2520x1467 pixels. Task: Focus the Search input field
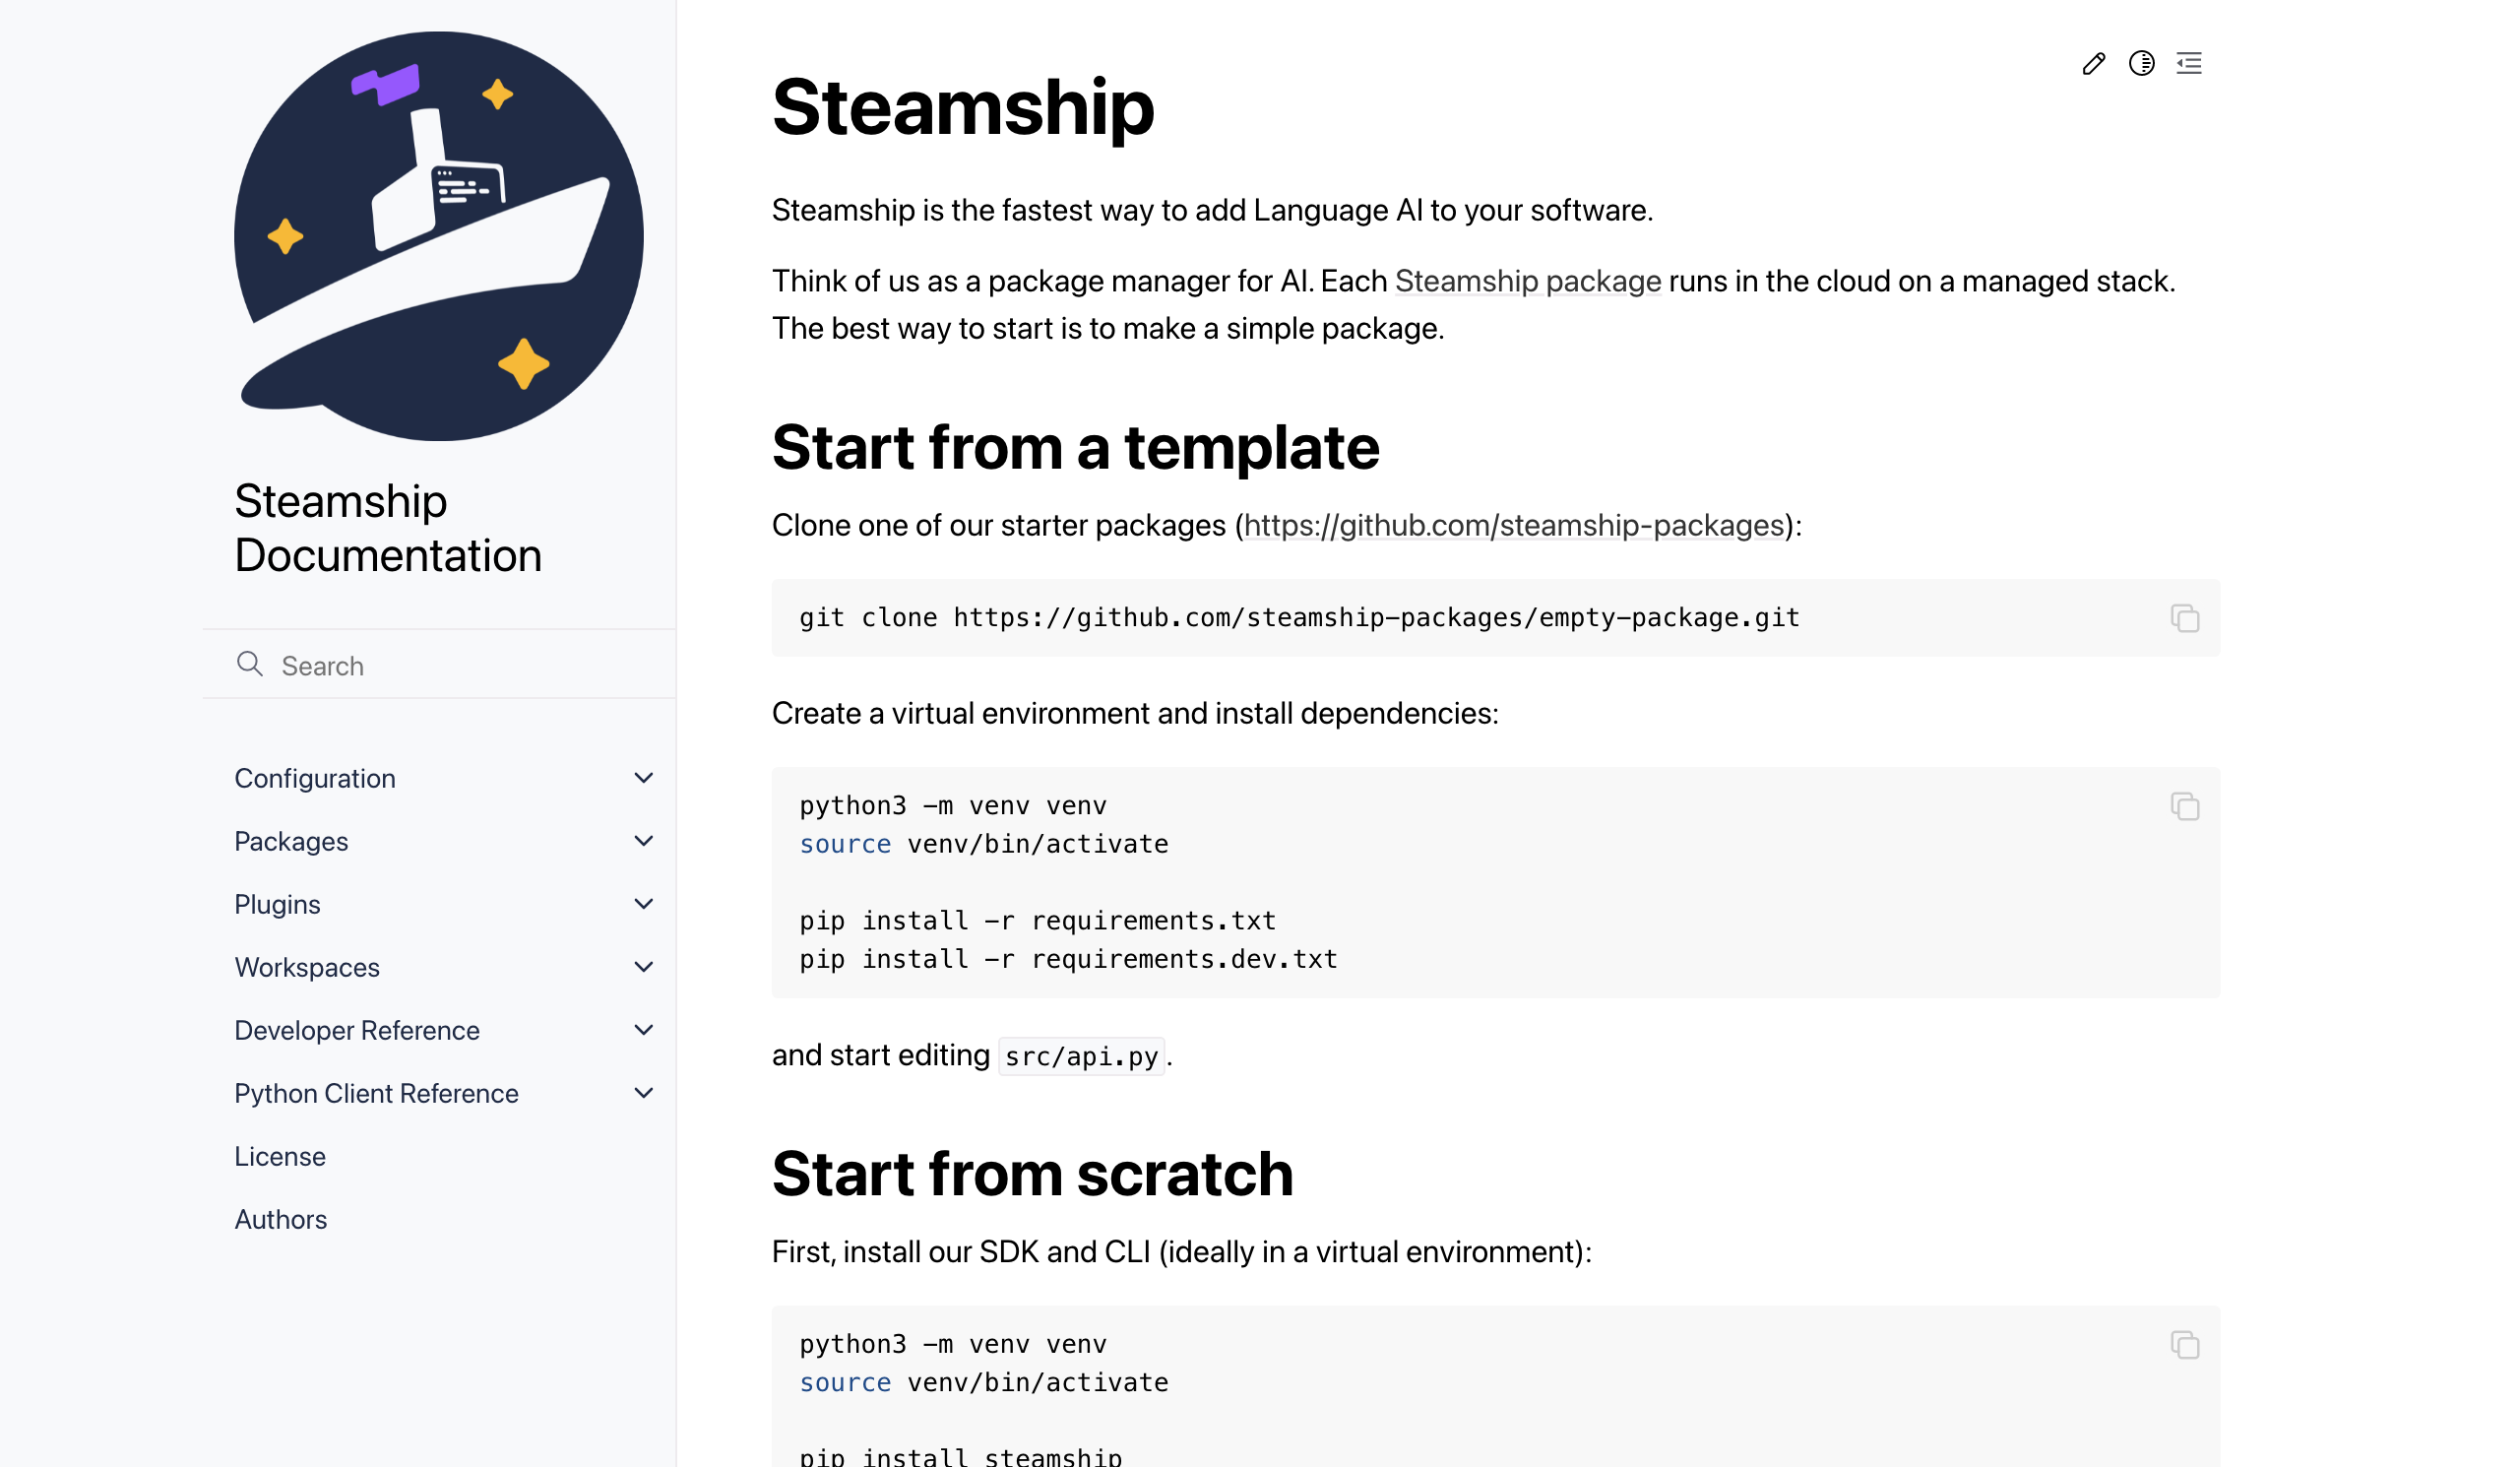[439, 665]
